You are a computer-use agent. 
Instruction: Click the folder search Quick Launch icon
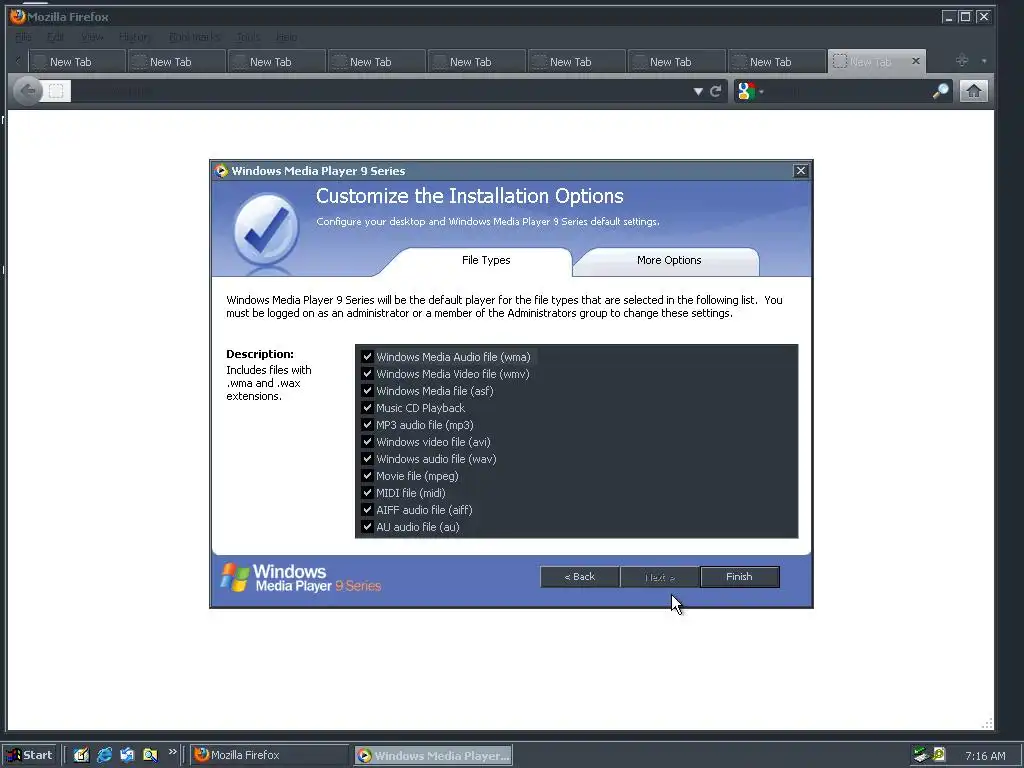click(x=150, y=755)
